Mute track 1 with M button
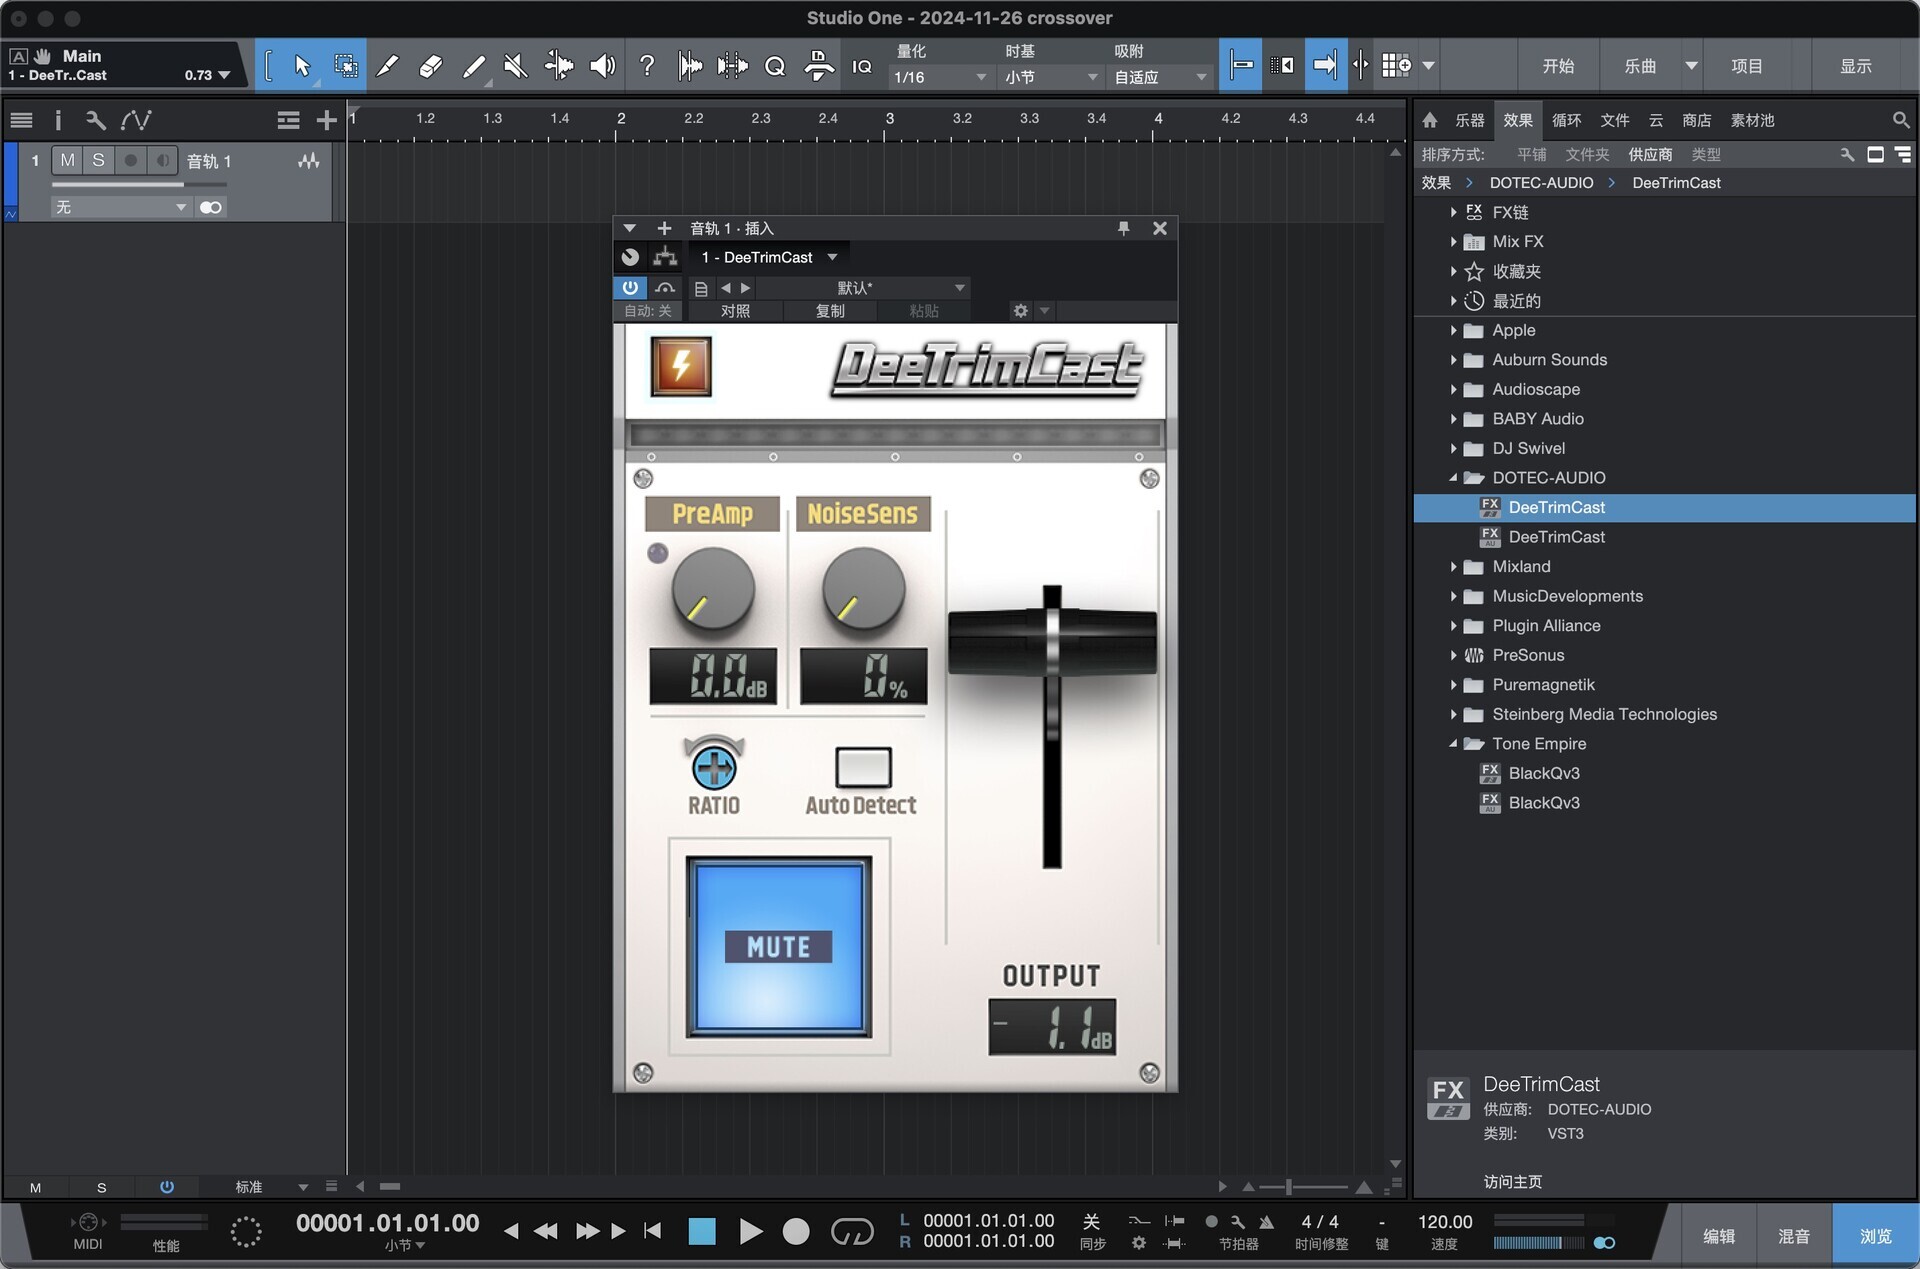This screenshot has width=1920, height=1269. [67, 160]
